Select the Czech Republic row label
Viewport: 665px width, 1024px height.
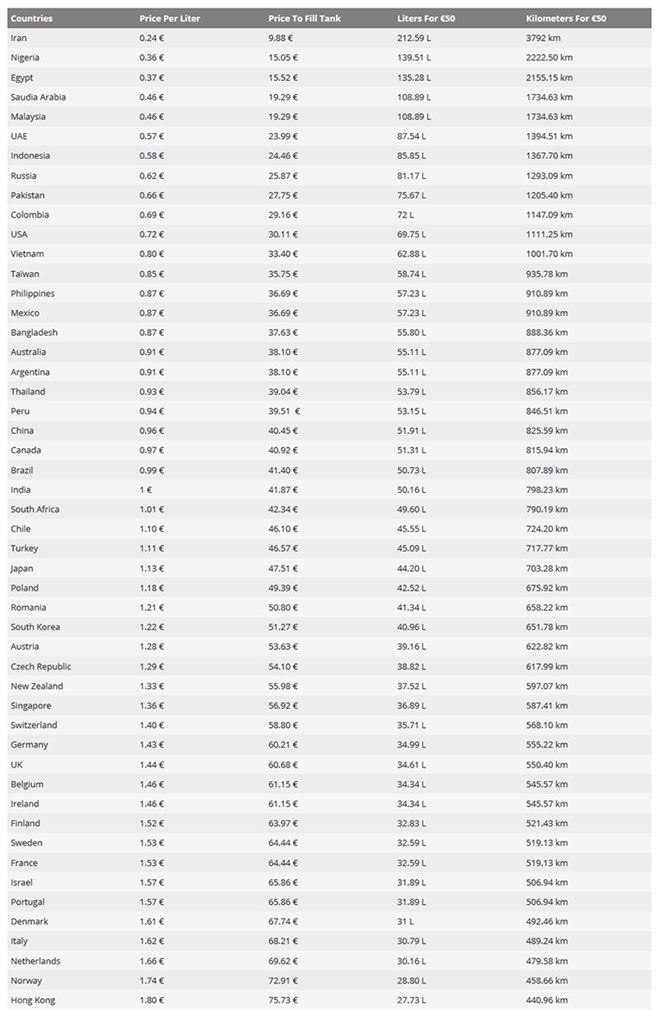(x=43, y=666)
